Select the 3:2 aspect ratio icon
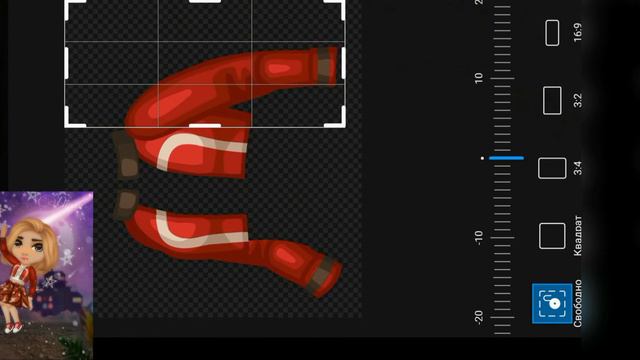 (x=552, y=100)
